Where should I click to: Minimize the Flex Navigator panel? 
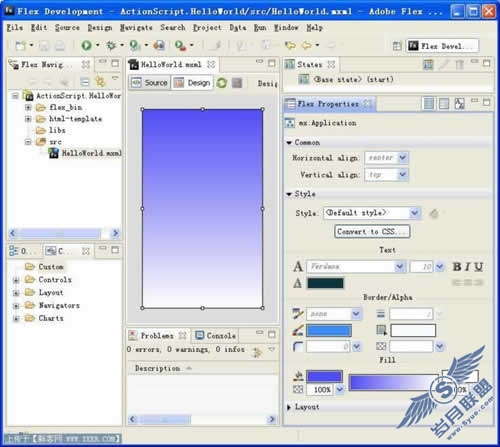click(103, 62)
